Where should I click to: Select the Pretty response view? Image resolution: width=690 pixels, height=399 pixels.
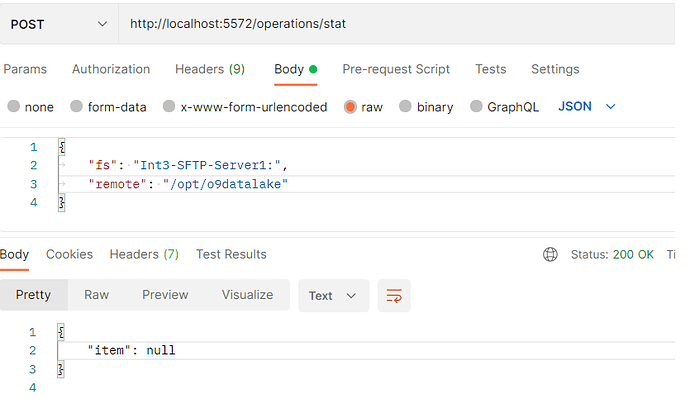click(34, 295)
